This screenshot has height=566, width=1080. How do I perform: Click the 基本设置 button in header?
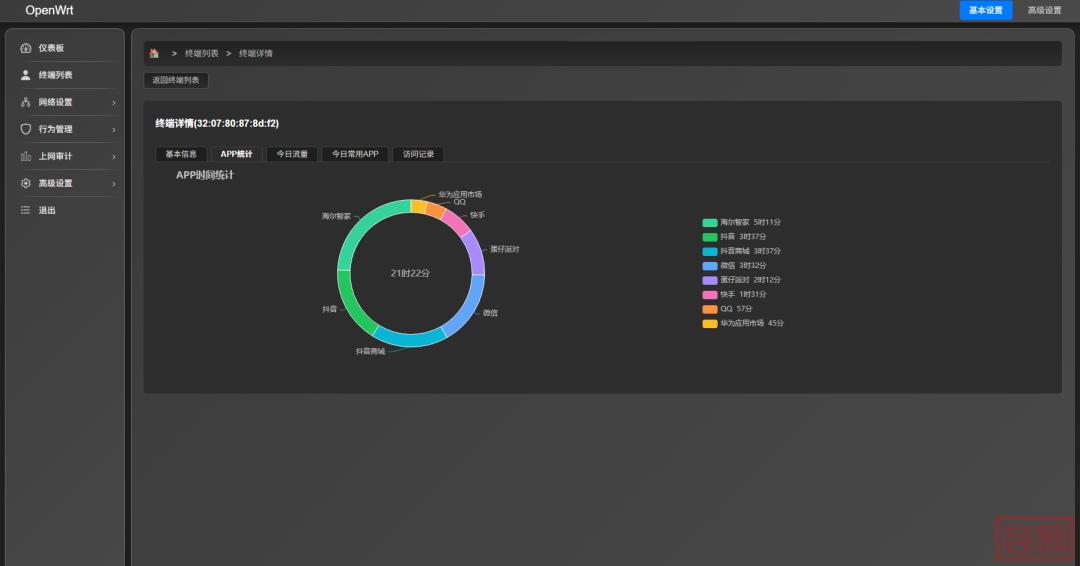pyautogui.click(x=985, y=10)
